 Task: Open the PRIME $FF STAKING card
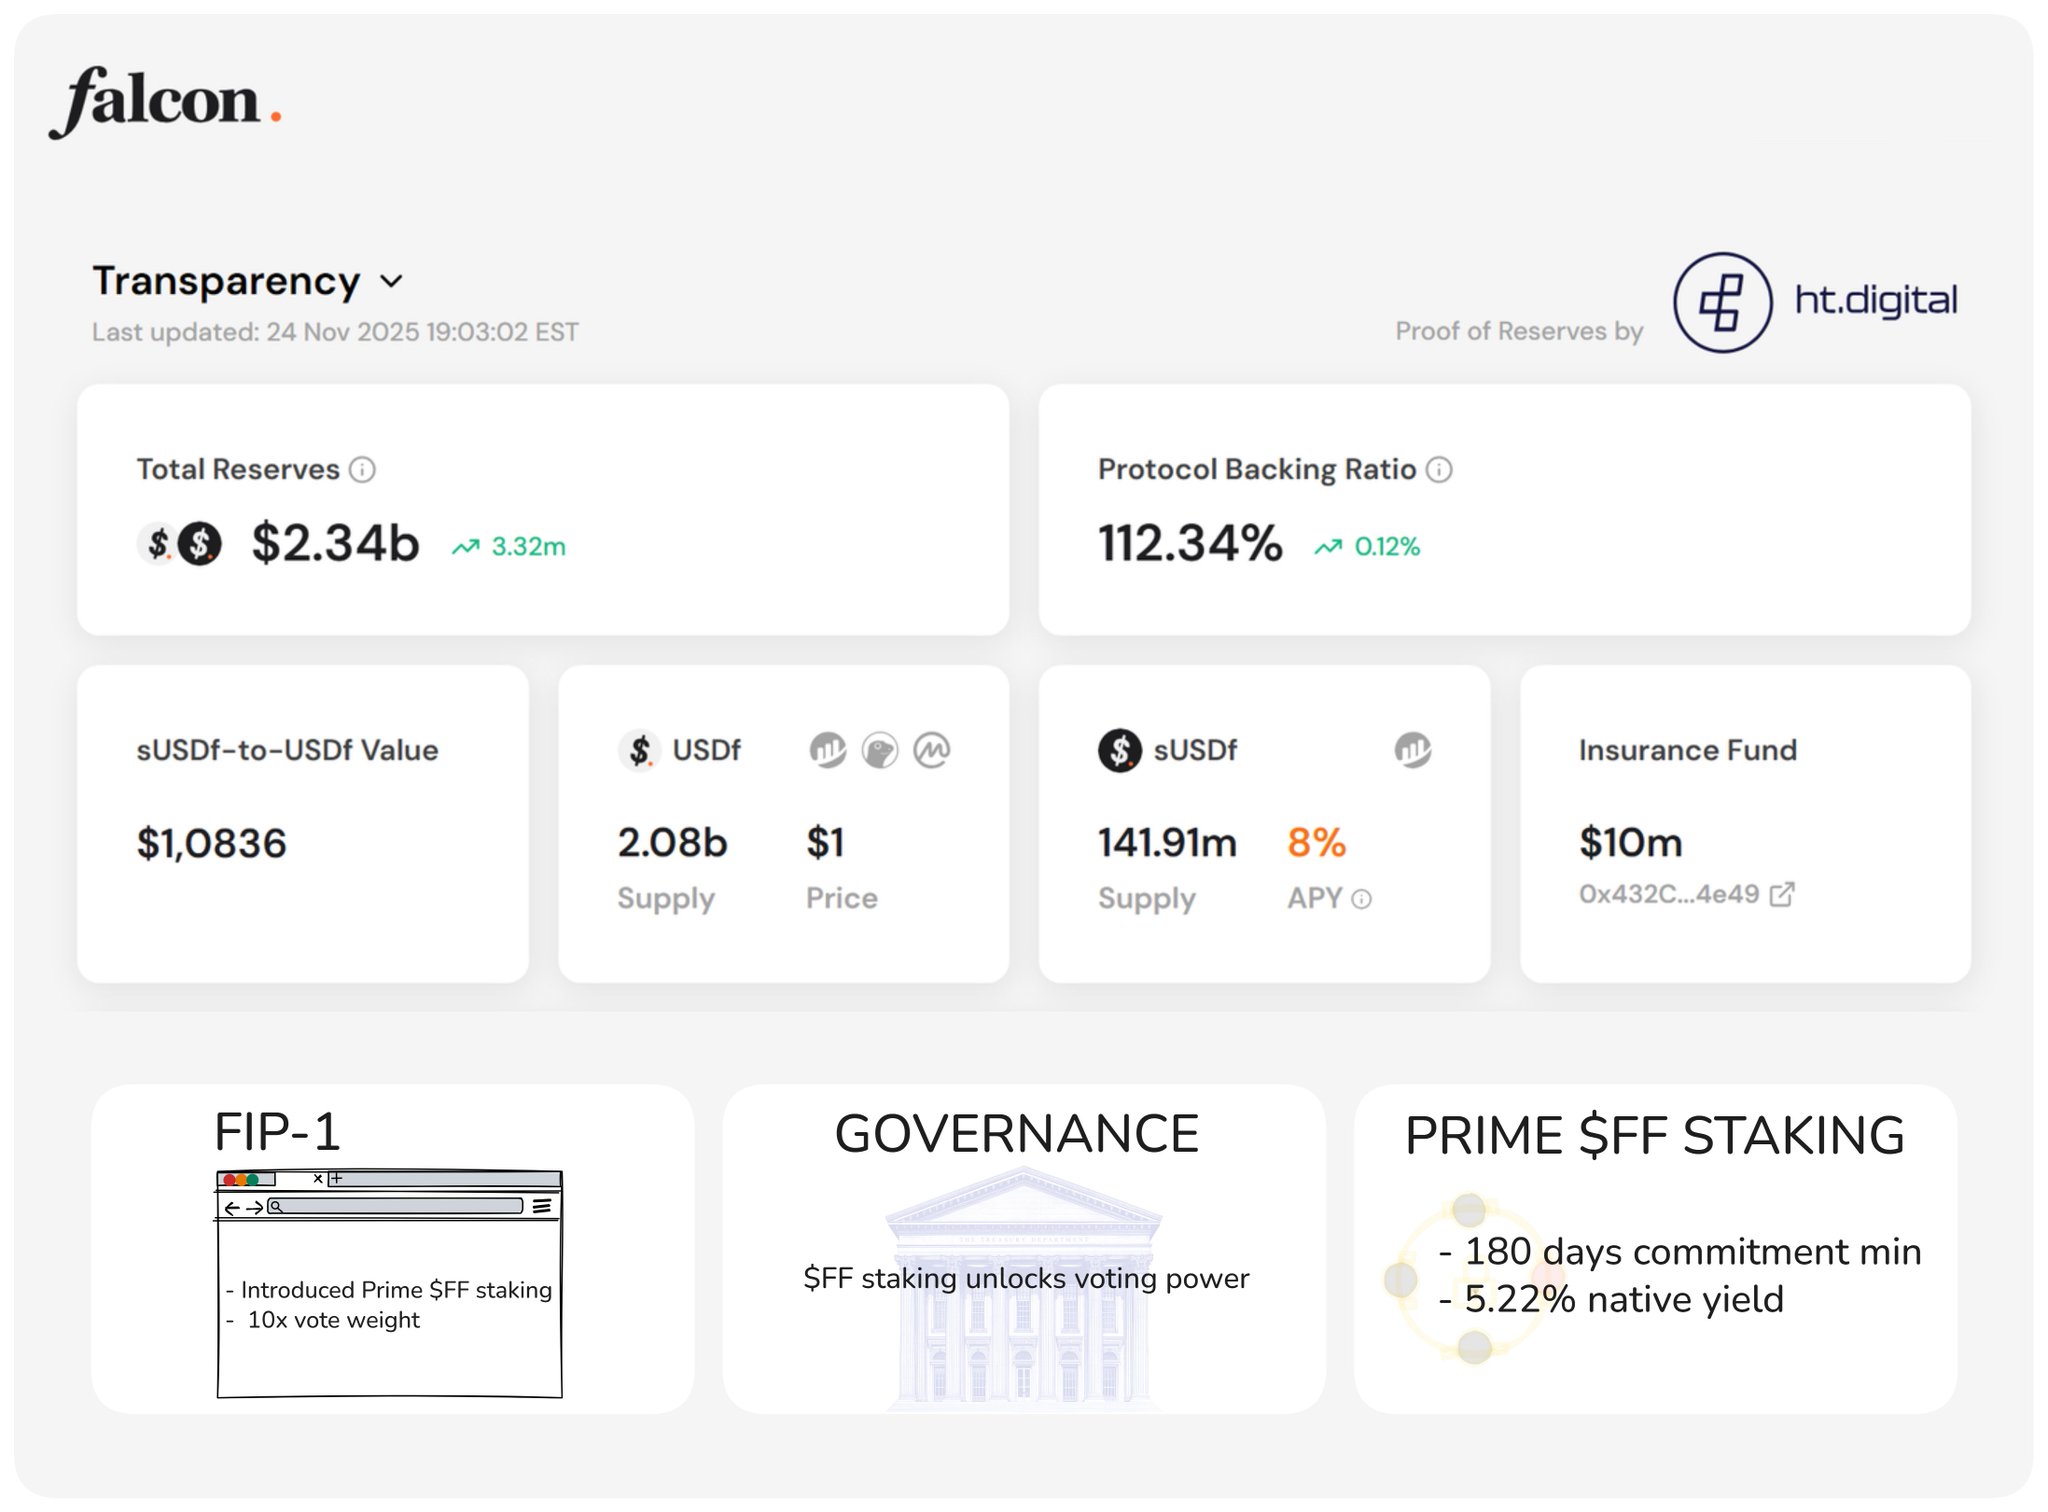[x=1655, y=1248]
